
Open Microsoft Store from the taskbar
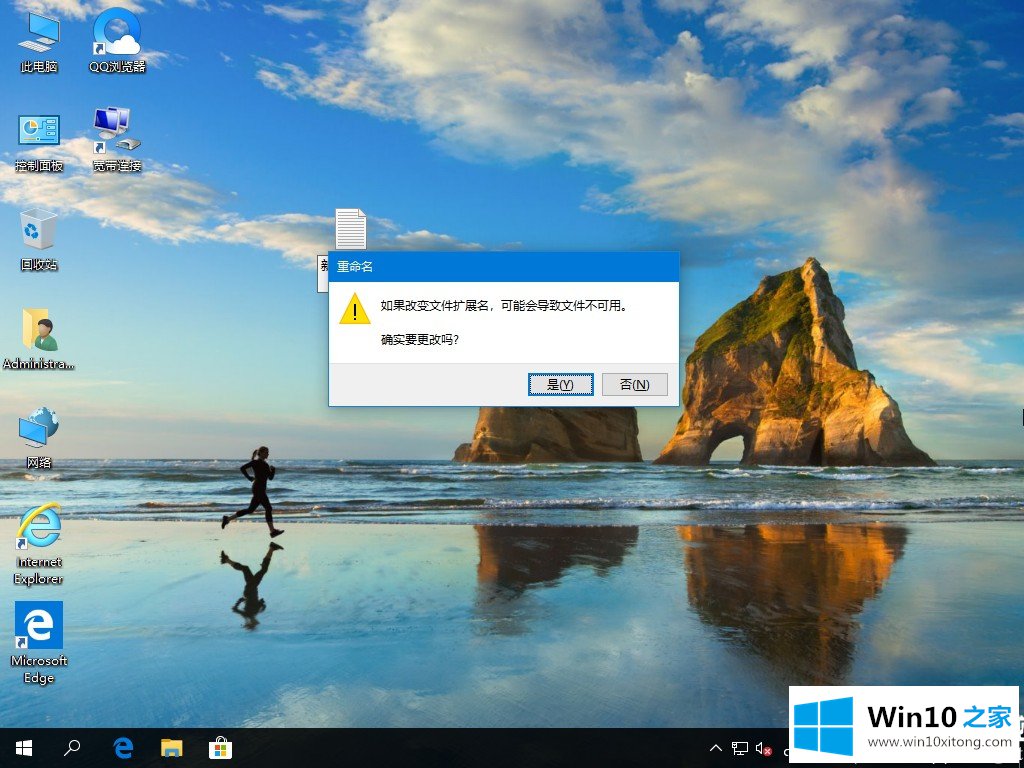pyautogui.click(x=220, y=748)
